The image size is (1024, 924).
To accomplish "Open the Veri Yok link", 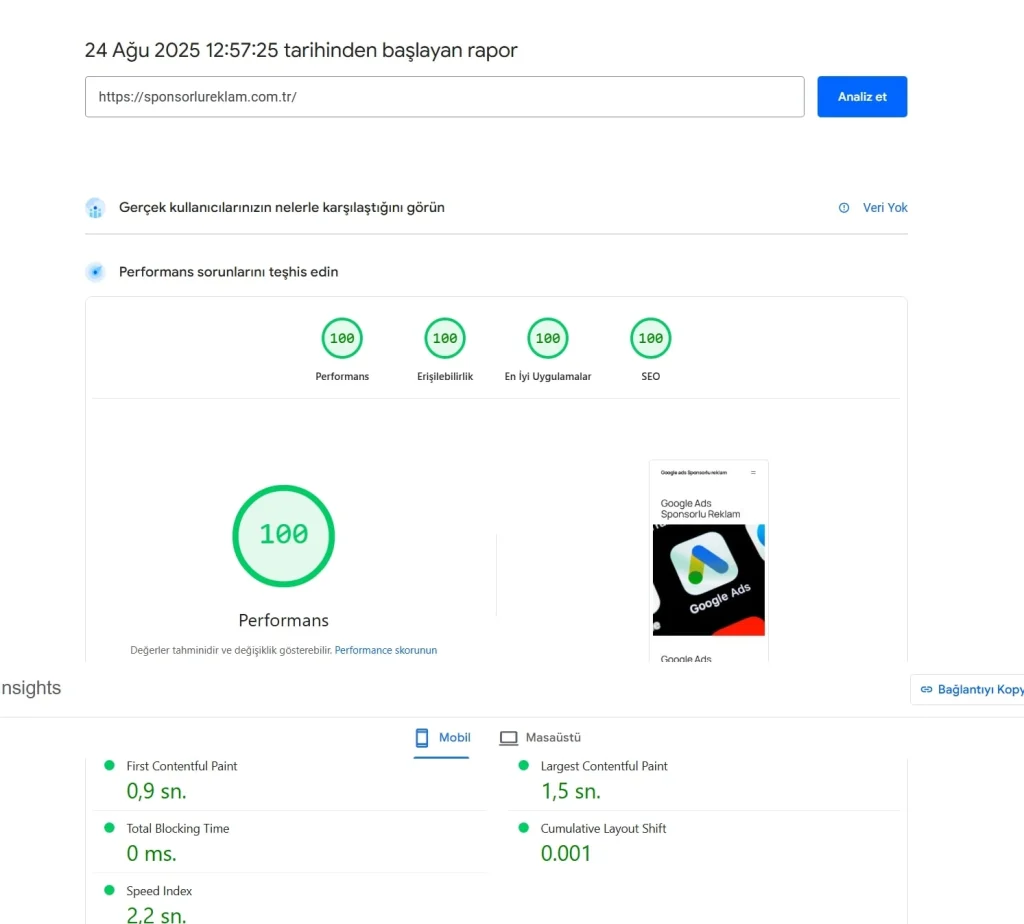I will (884, 207).
